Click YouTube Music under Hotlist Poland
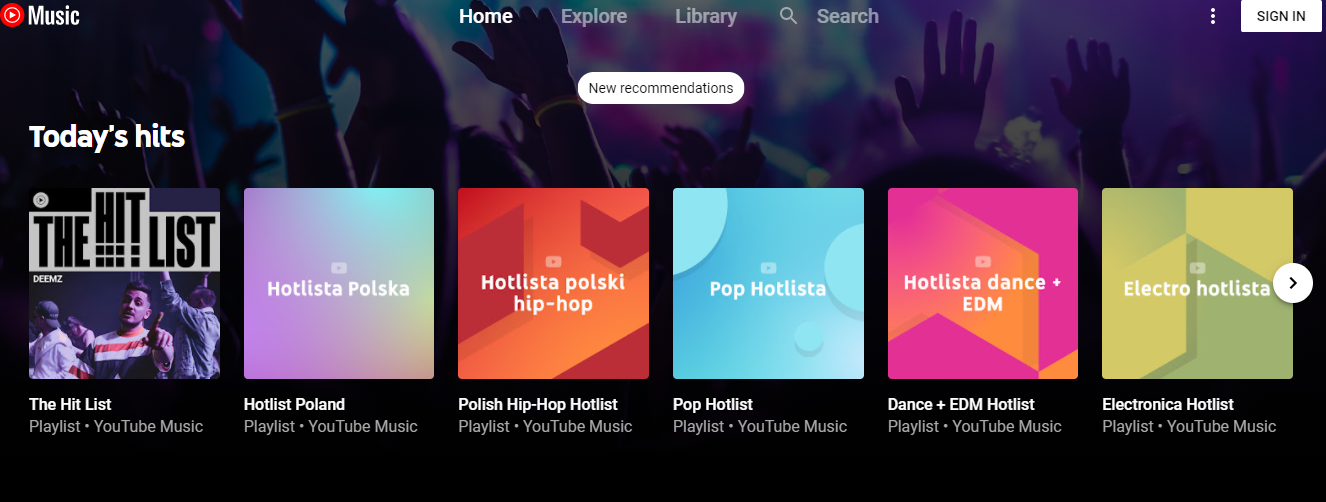 363,426
